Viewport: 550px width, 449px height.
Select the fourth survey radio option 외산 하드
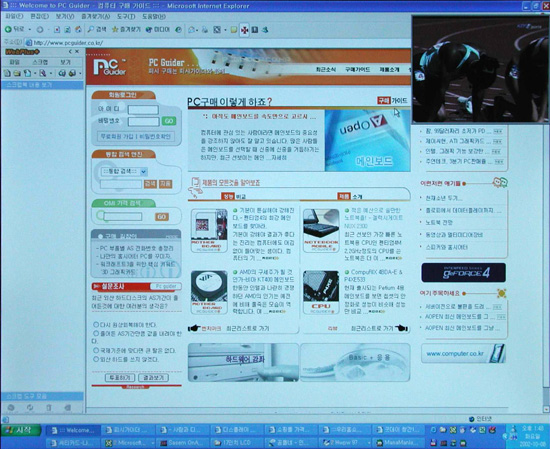[x=96, y=359]
